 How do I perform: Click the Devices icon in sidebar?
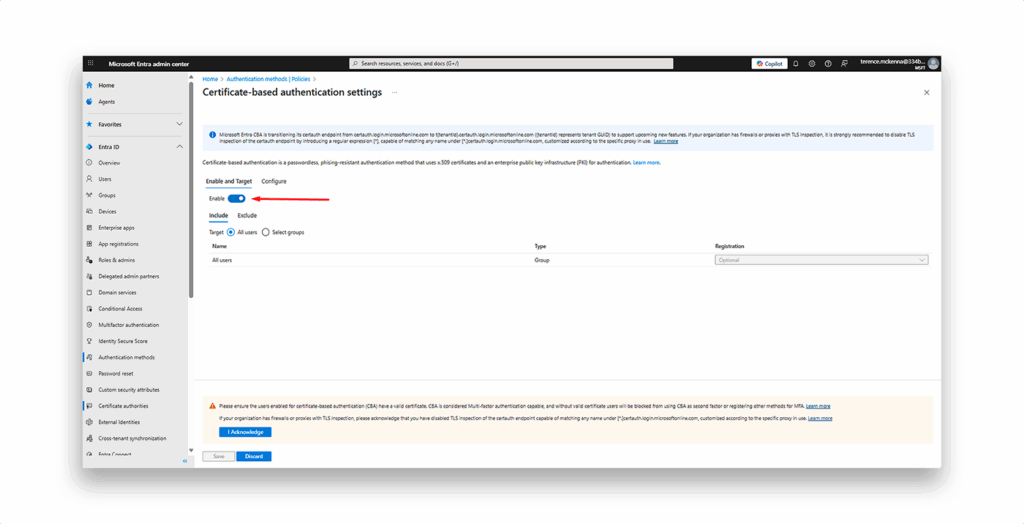point(89,212)
